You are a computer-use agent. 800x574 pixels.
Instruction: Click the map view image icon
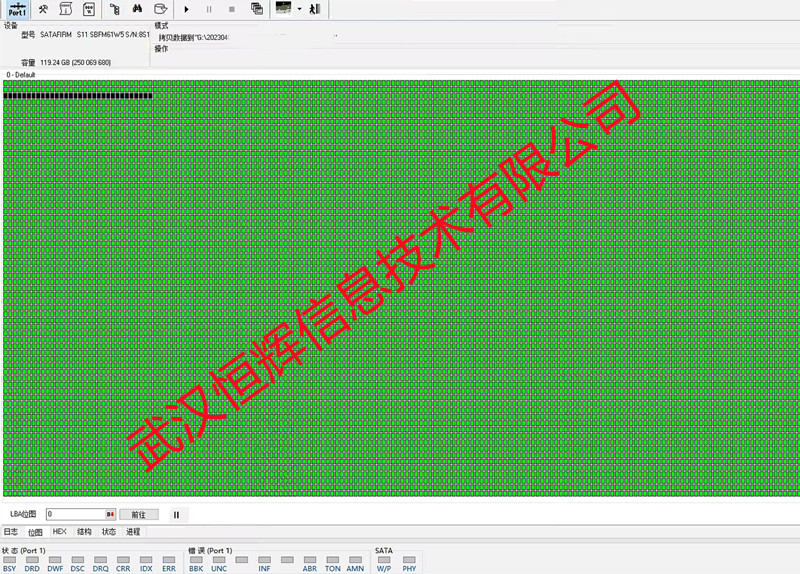[284, 8]
